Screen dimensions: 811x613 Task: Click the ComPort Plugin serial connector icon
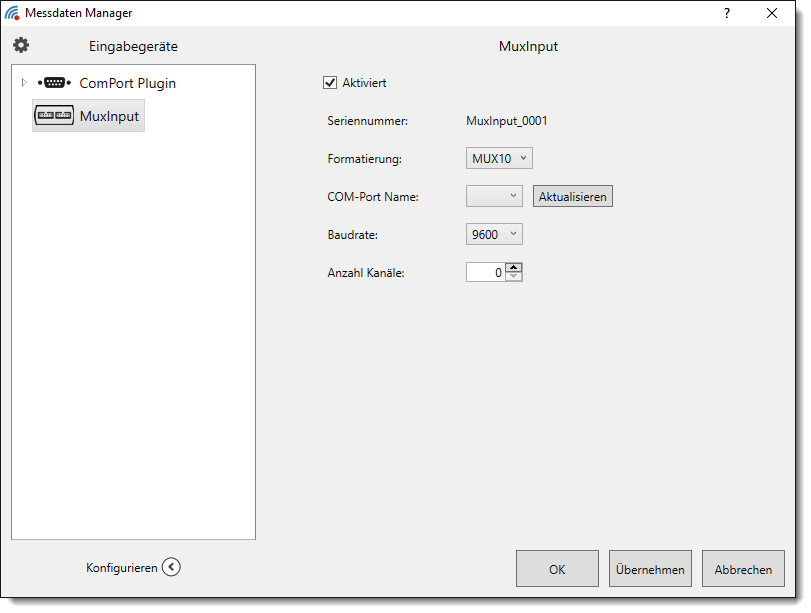[54, 83]
